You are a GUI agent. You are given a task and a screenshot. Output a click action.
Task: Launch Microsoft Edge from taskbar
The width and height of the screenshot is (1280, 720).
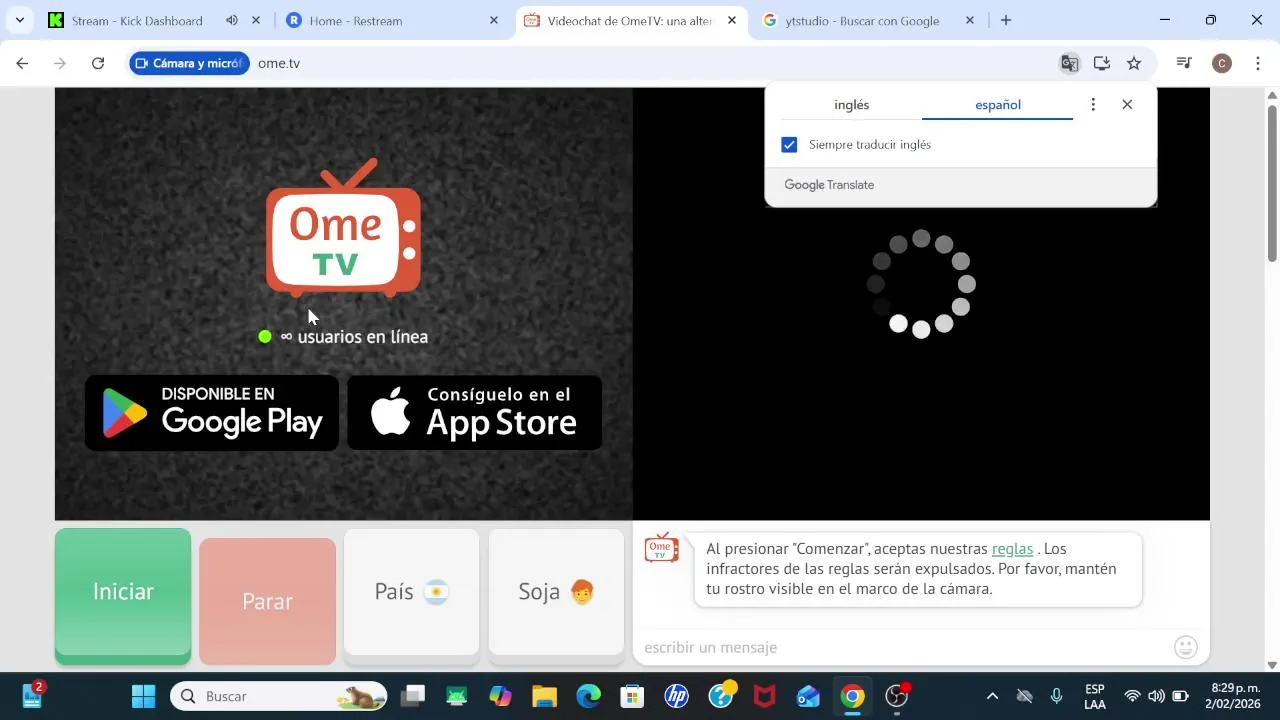pyautogui.click(x=588, y=696)
